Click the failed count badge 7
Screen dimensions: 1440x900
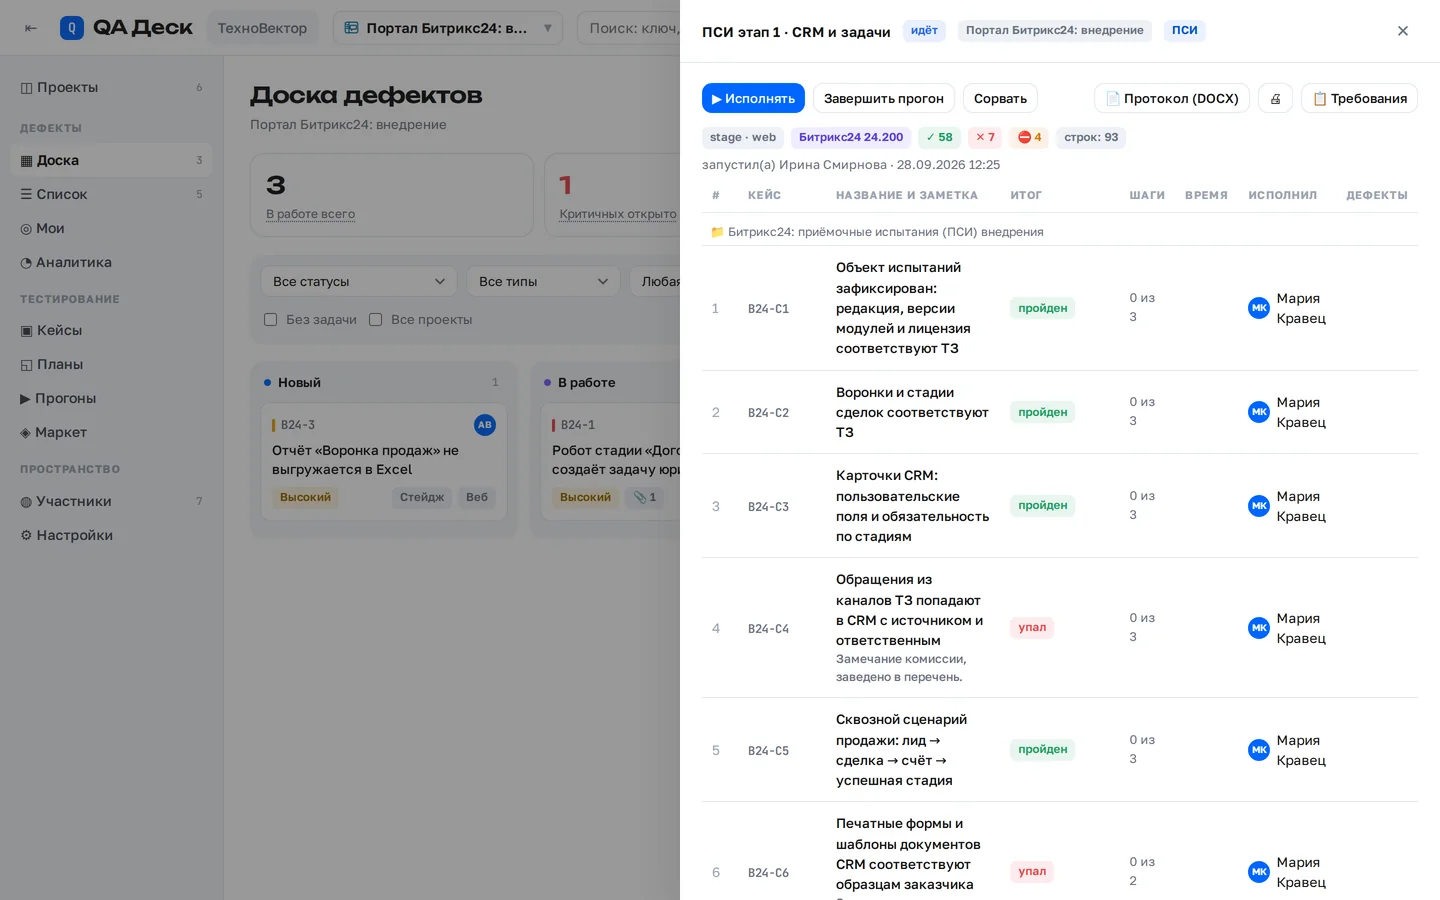(985, 137)
